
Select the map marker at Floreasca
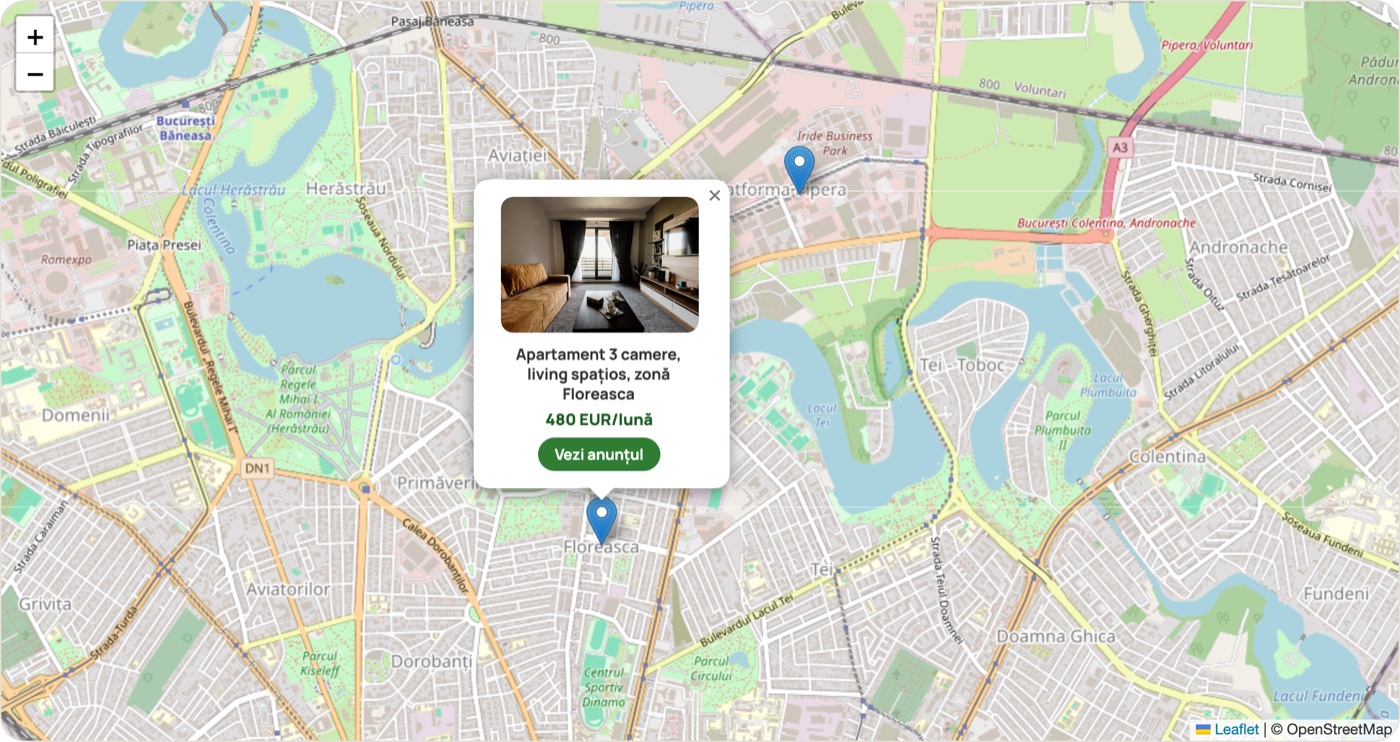tap(601, 521)
